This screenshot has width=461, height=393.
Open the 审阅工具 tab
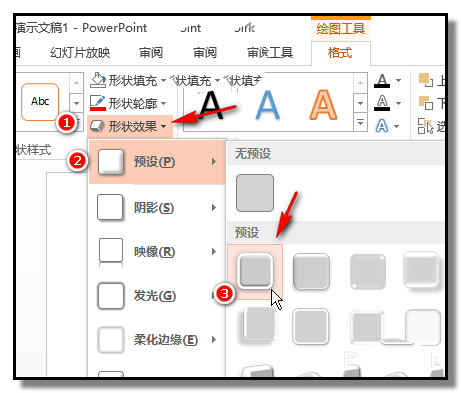(270, 53)
